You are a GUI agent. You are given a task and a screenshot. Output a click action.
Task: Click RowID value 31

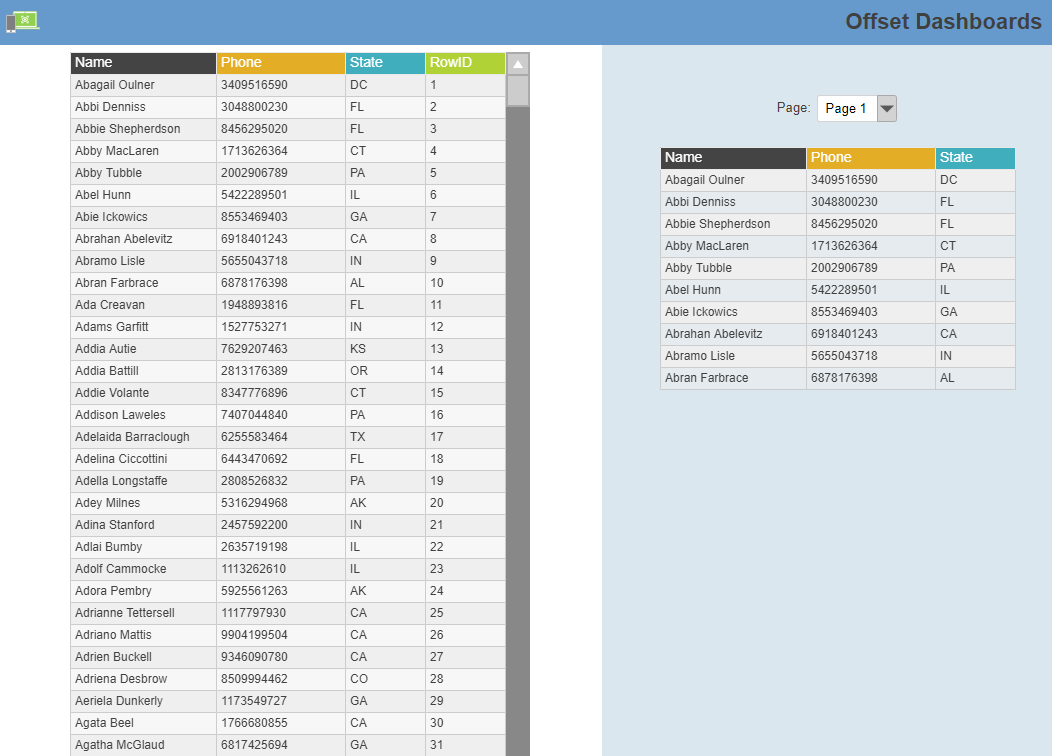437,745
